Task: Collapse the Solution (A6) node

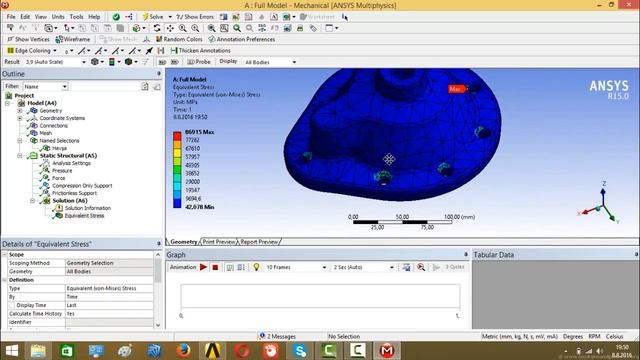Action: pyautogui.click(x=32, y=201)
